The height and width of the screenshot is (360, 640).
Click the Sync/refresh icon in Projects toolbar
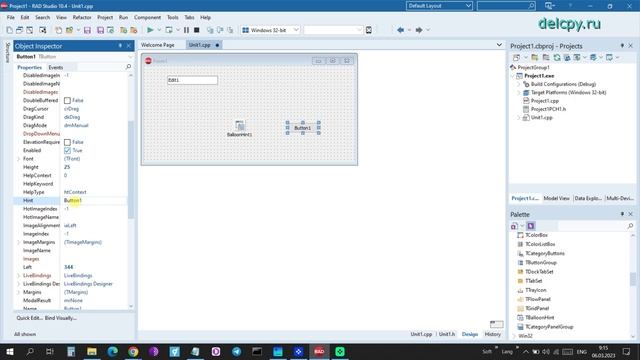(557, 58)
